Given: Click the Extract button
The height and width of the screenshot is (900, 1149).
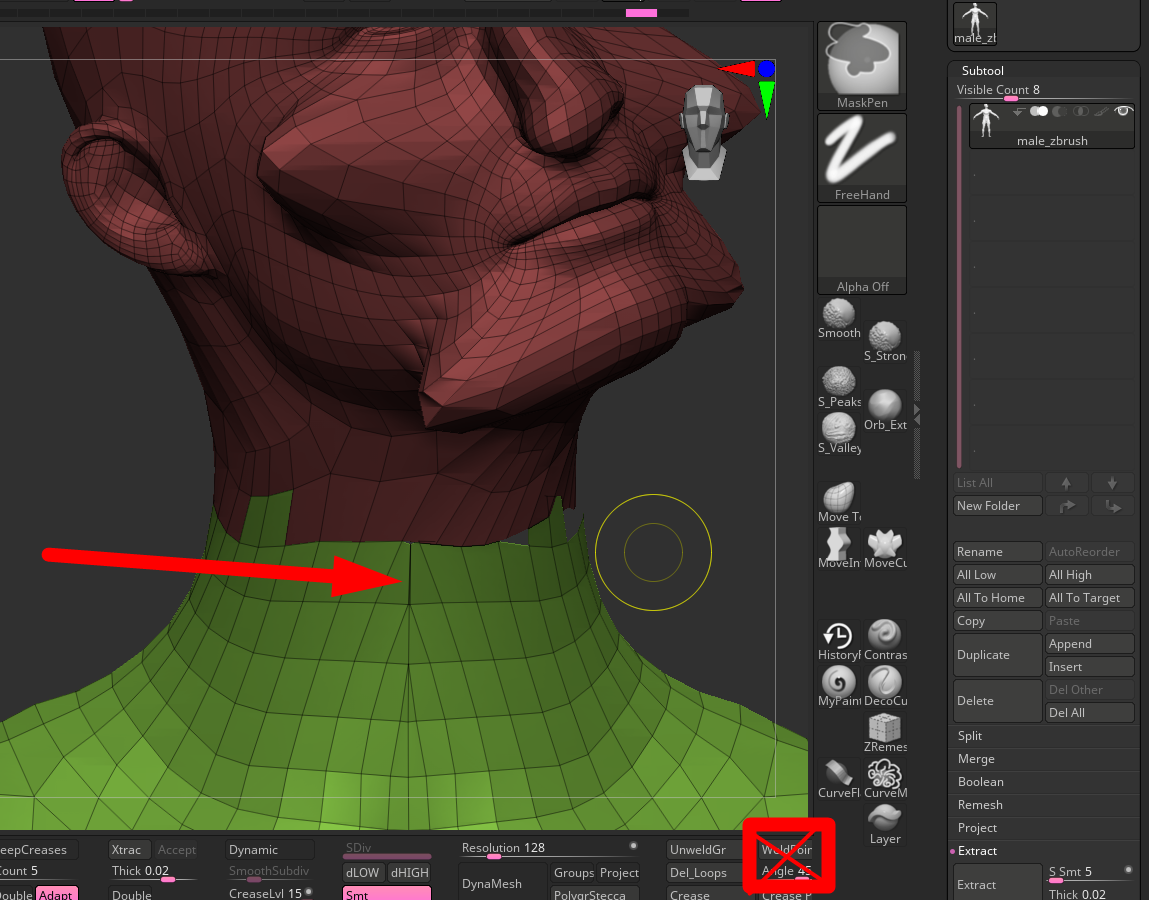Looking at the screenshot, I should 997,882.
